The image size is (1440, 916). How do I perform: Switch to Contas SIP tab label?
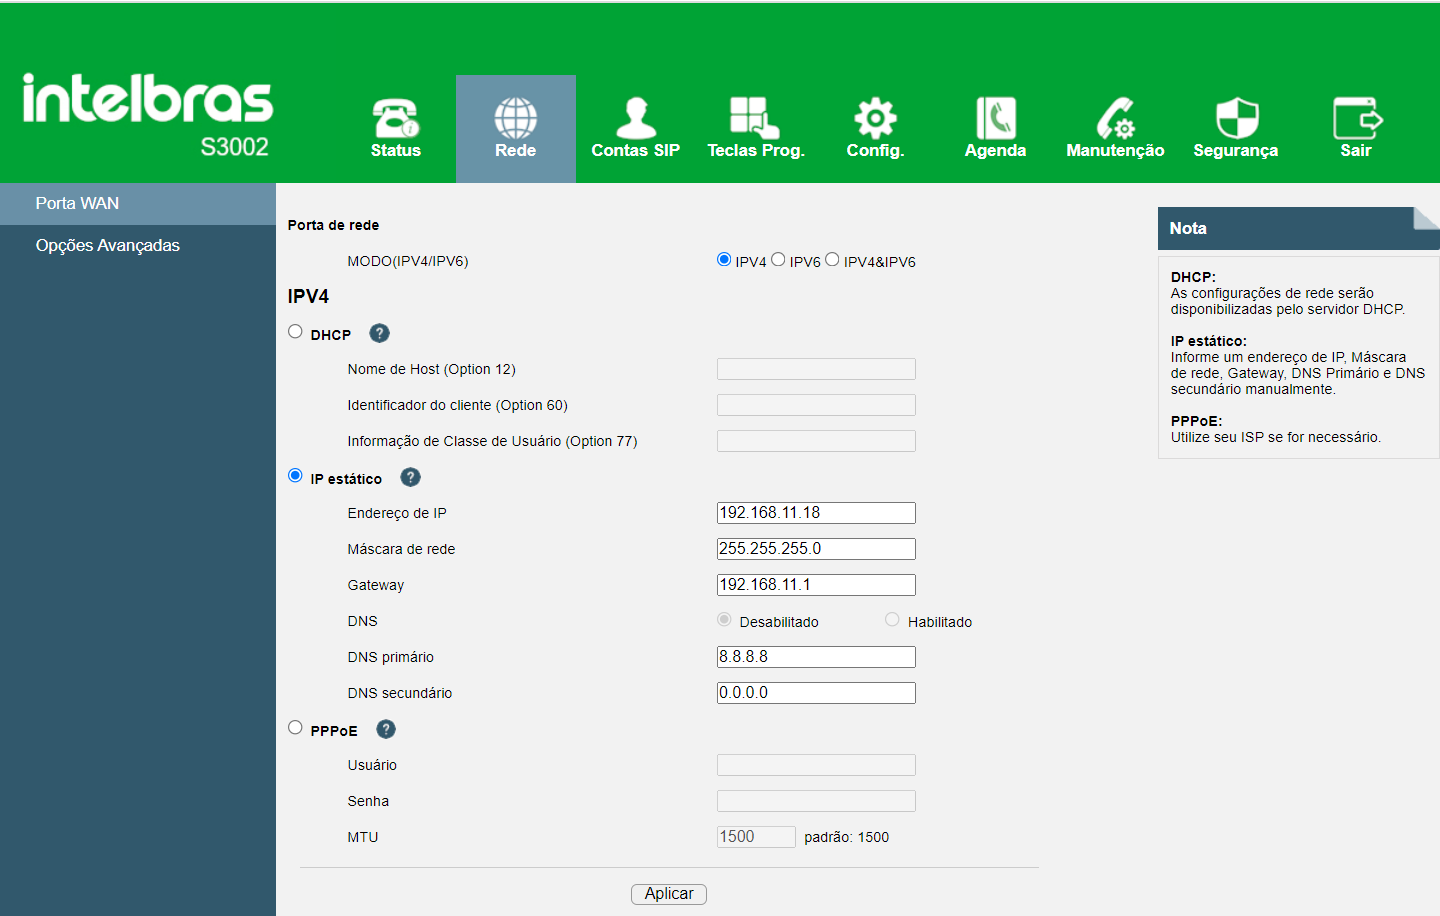[x=636, y=150]
